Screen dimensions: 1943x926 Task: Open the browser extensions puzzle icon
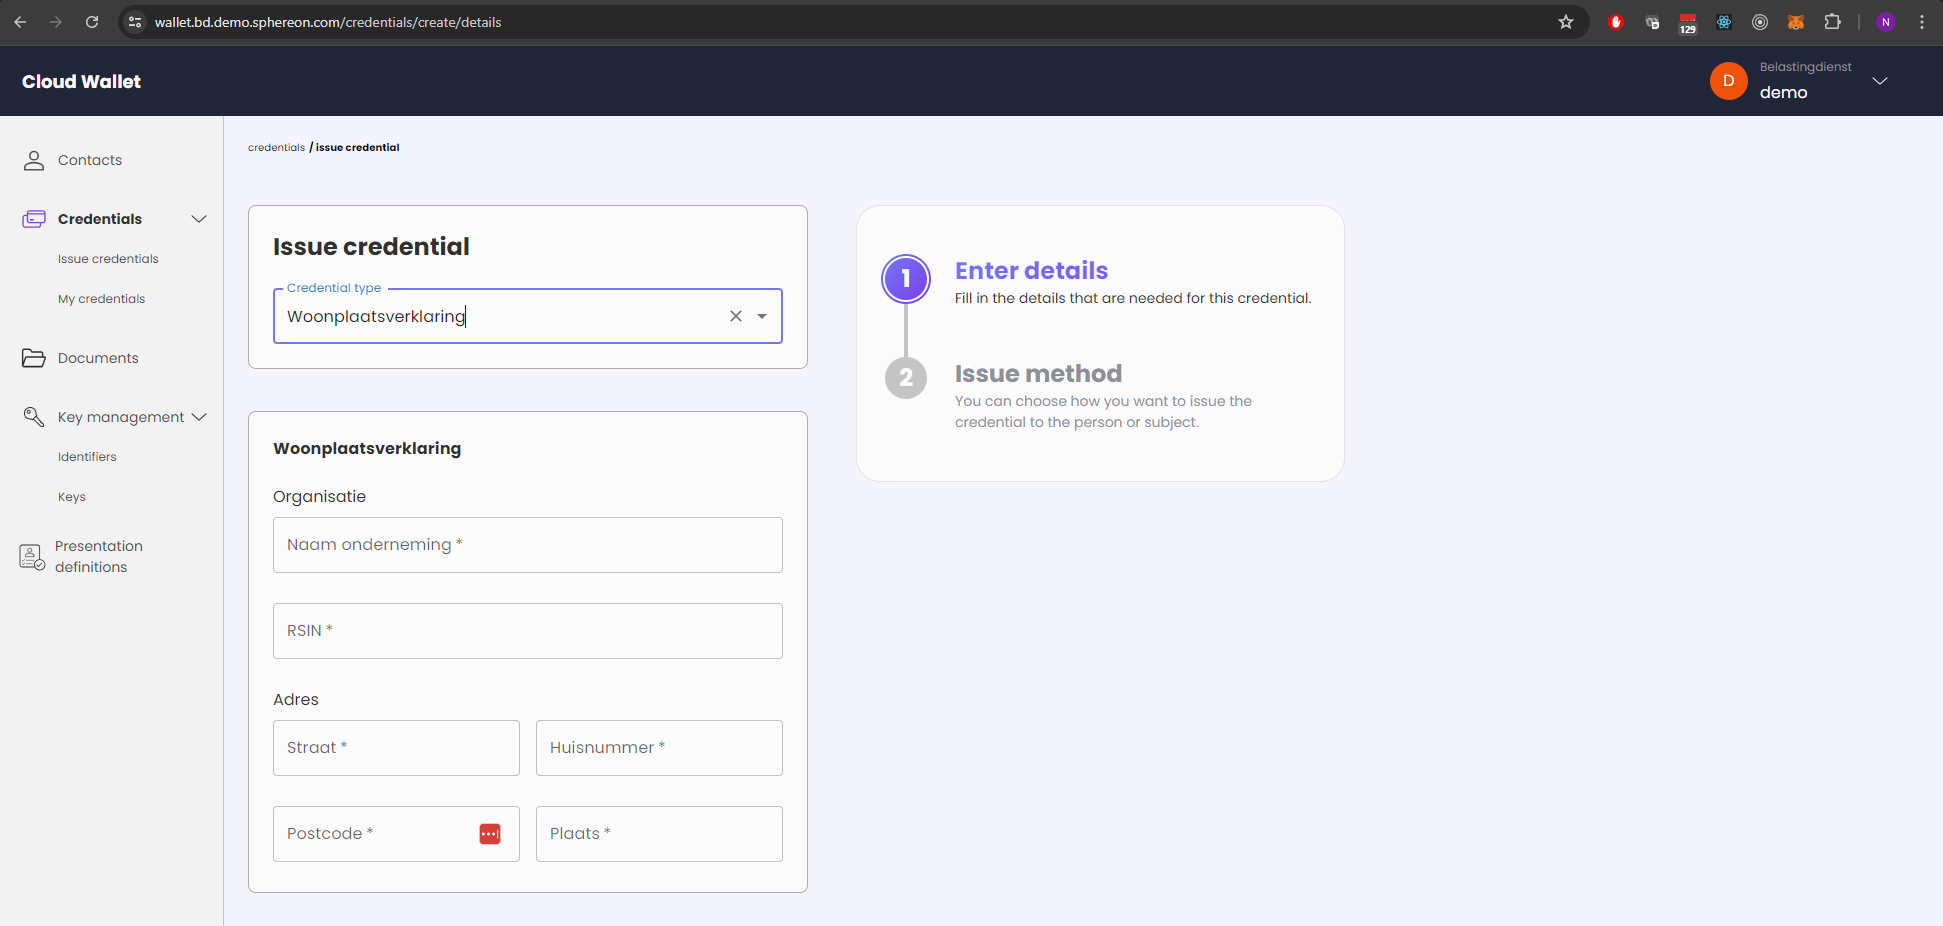pyautogui.click(x=1832, y=22)
